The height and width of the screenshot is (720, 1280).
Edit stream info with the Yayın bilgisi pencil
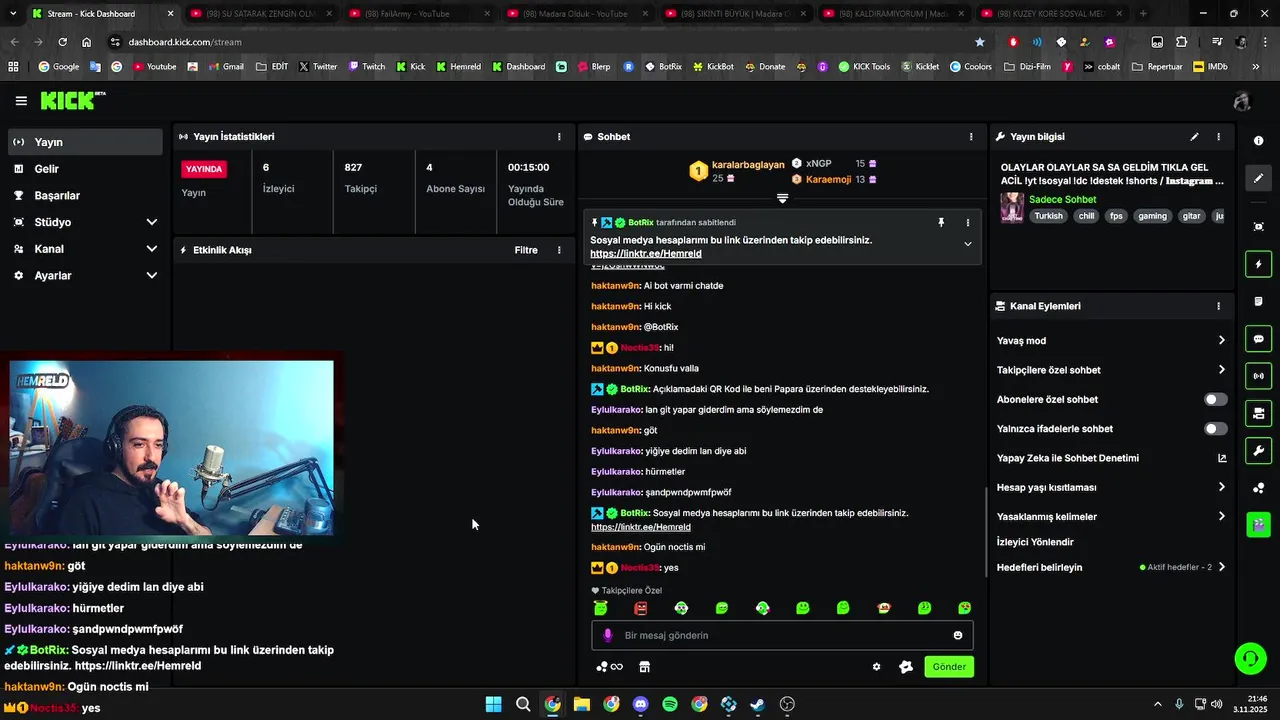click(x=1194, y=137)
